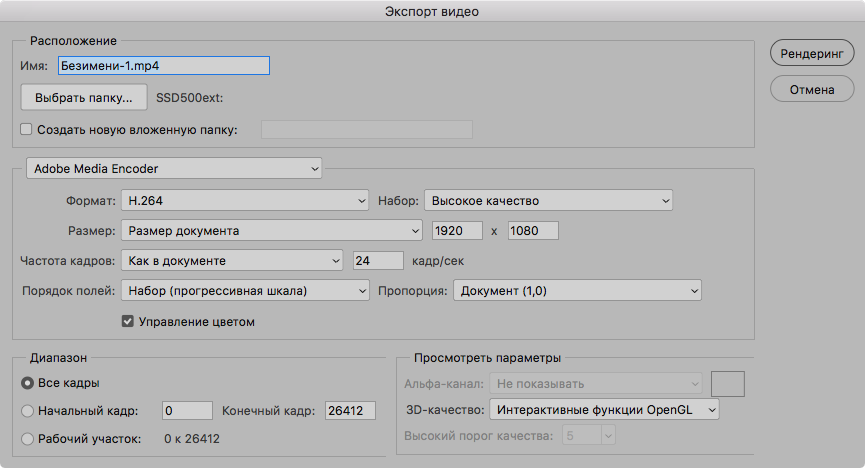
Task: Toggle Управление цветом checkbox
Action: click(127, 321)
